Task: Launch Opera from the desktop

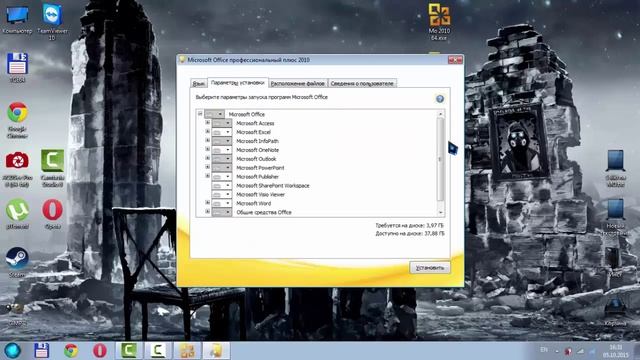Action: [x=52, y=214]
